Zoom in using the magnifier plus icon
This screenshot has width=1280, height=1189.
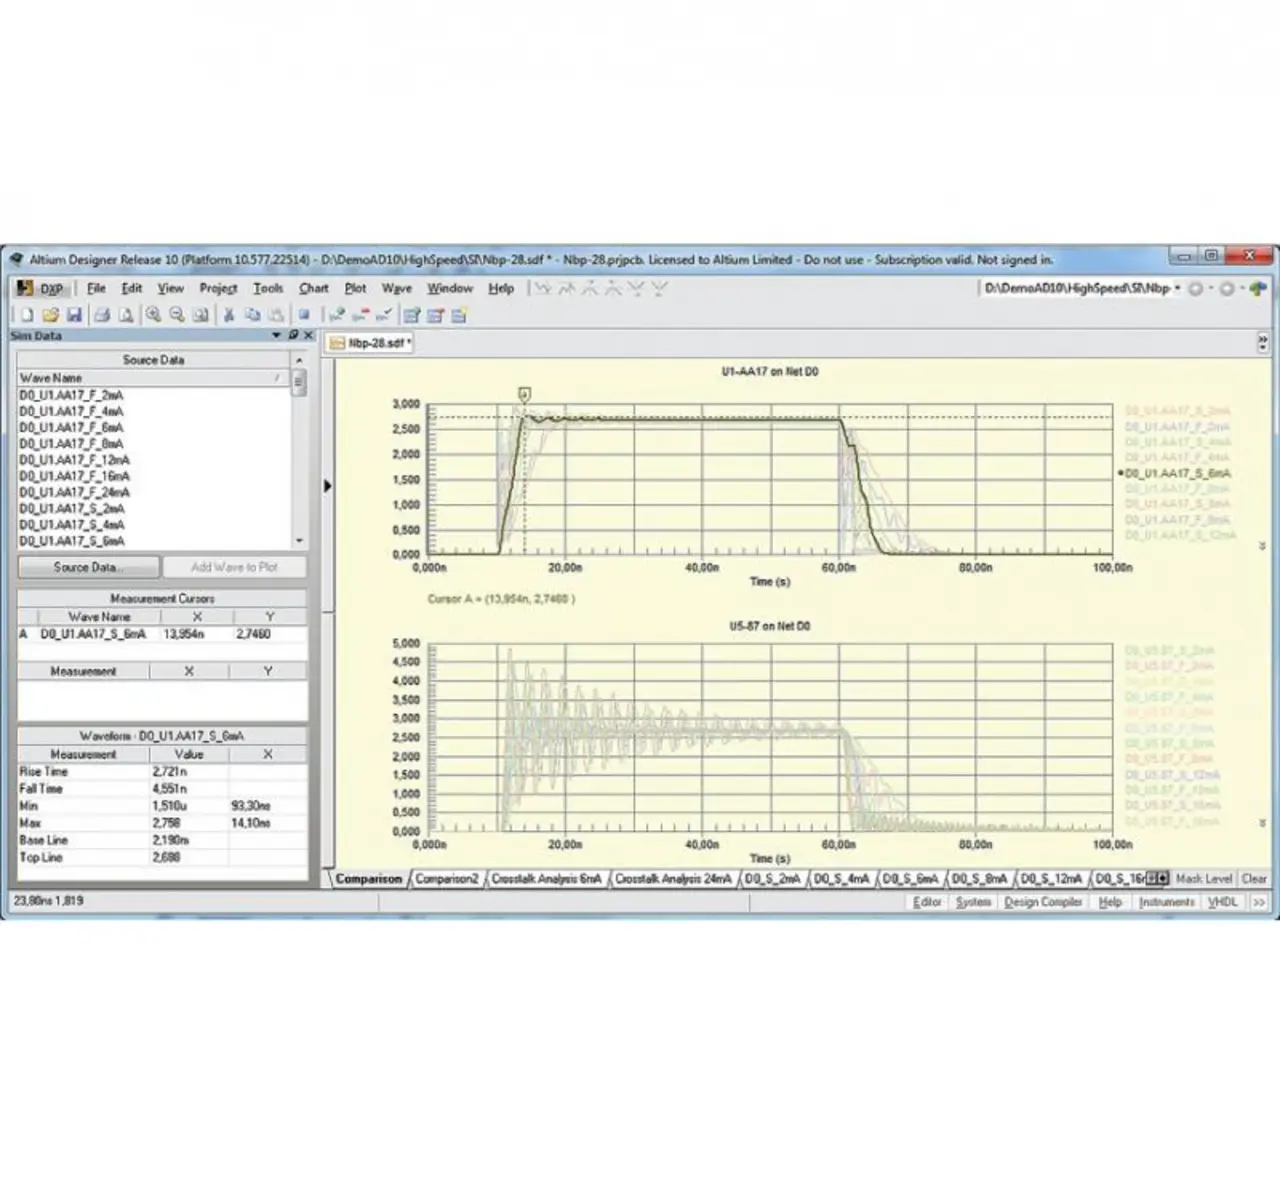pos(153,315)
